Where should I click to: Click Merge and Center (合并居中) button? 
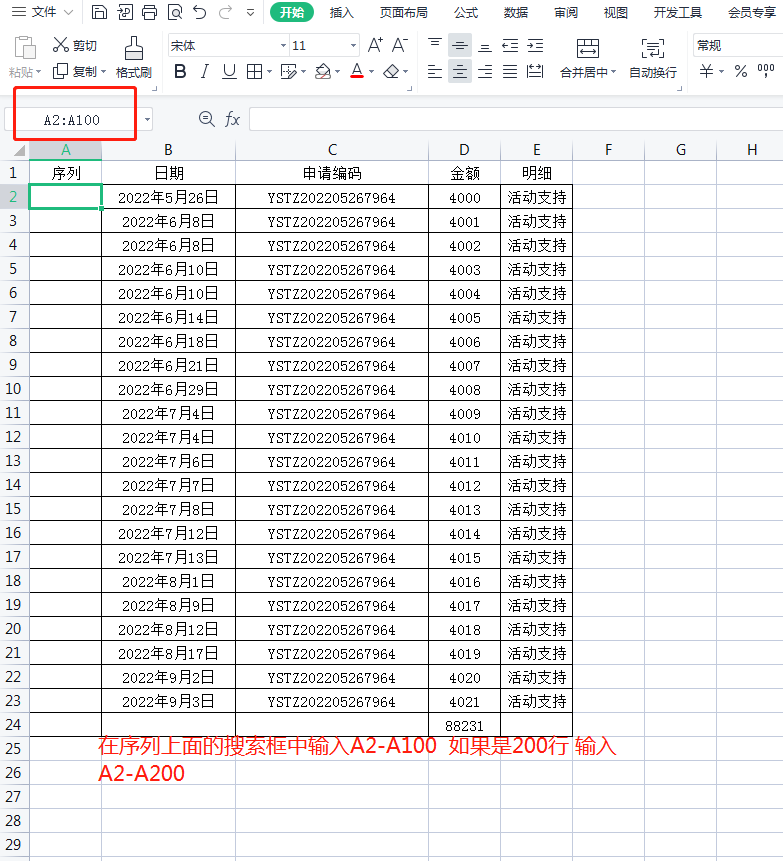click(x=588, y=58)
